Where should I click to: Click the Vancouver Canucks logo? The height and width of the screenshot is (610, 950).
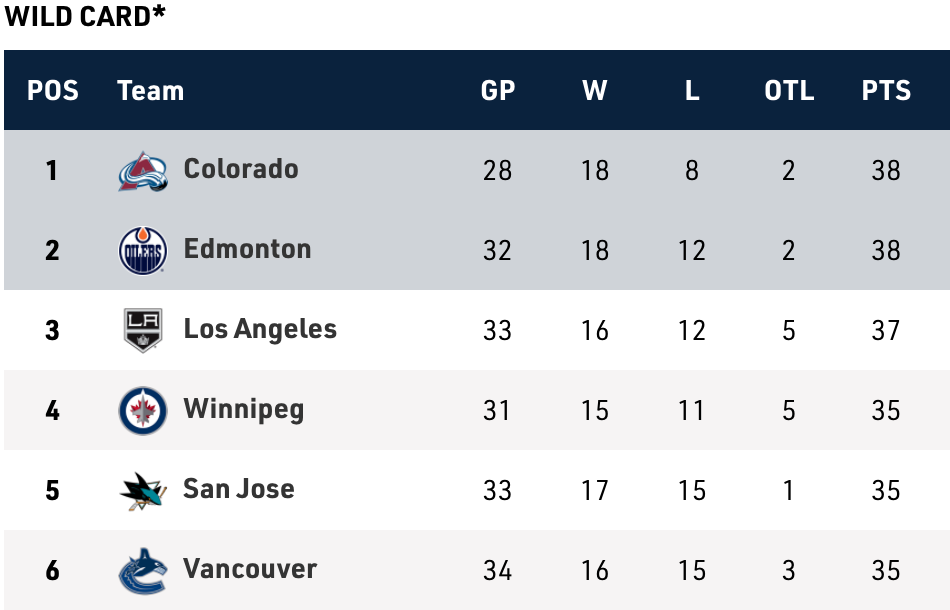pyautogui.click(x=142, y=570)
